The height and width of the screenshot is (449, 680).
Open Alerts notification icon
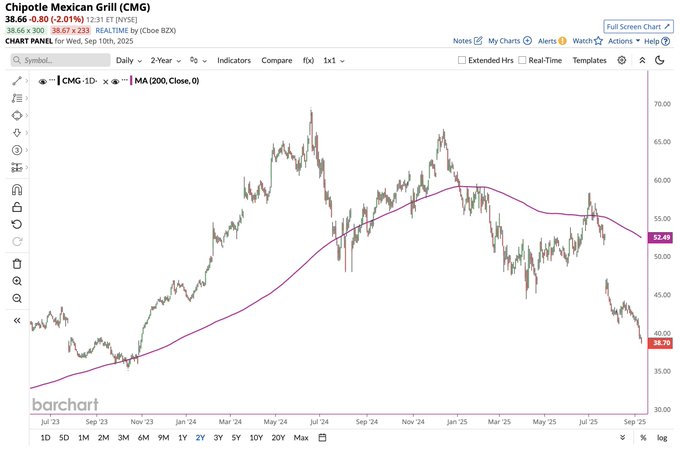pos(562,41)
